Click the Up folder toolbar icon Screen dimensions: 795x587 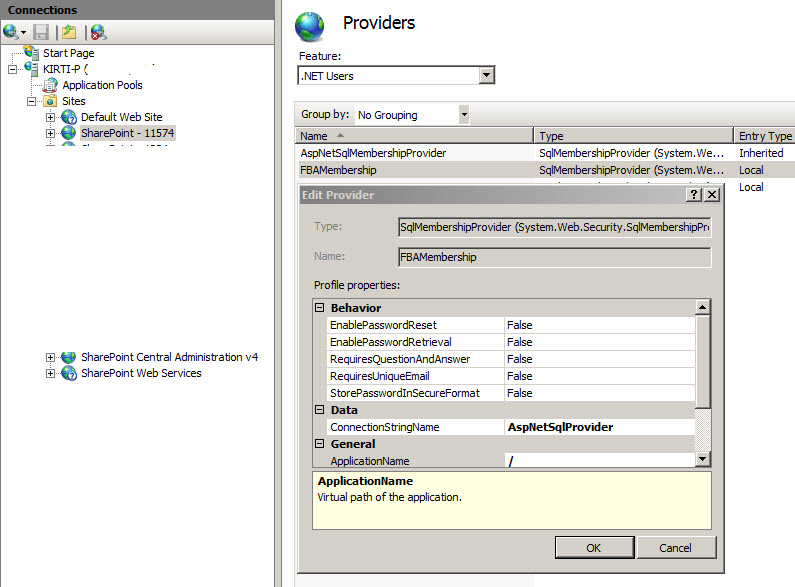point(68,32)
